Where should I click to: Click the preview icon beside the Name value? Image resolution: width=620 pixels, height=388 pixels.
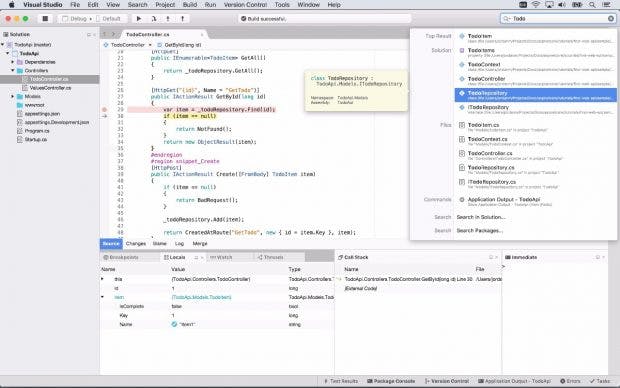pyautogui.click(x=174, y=324)
